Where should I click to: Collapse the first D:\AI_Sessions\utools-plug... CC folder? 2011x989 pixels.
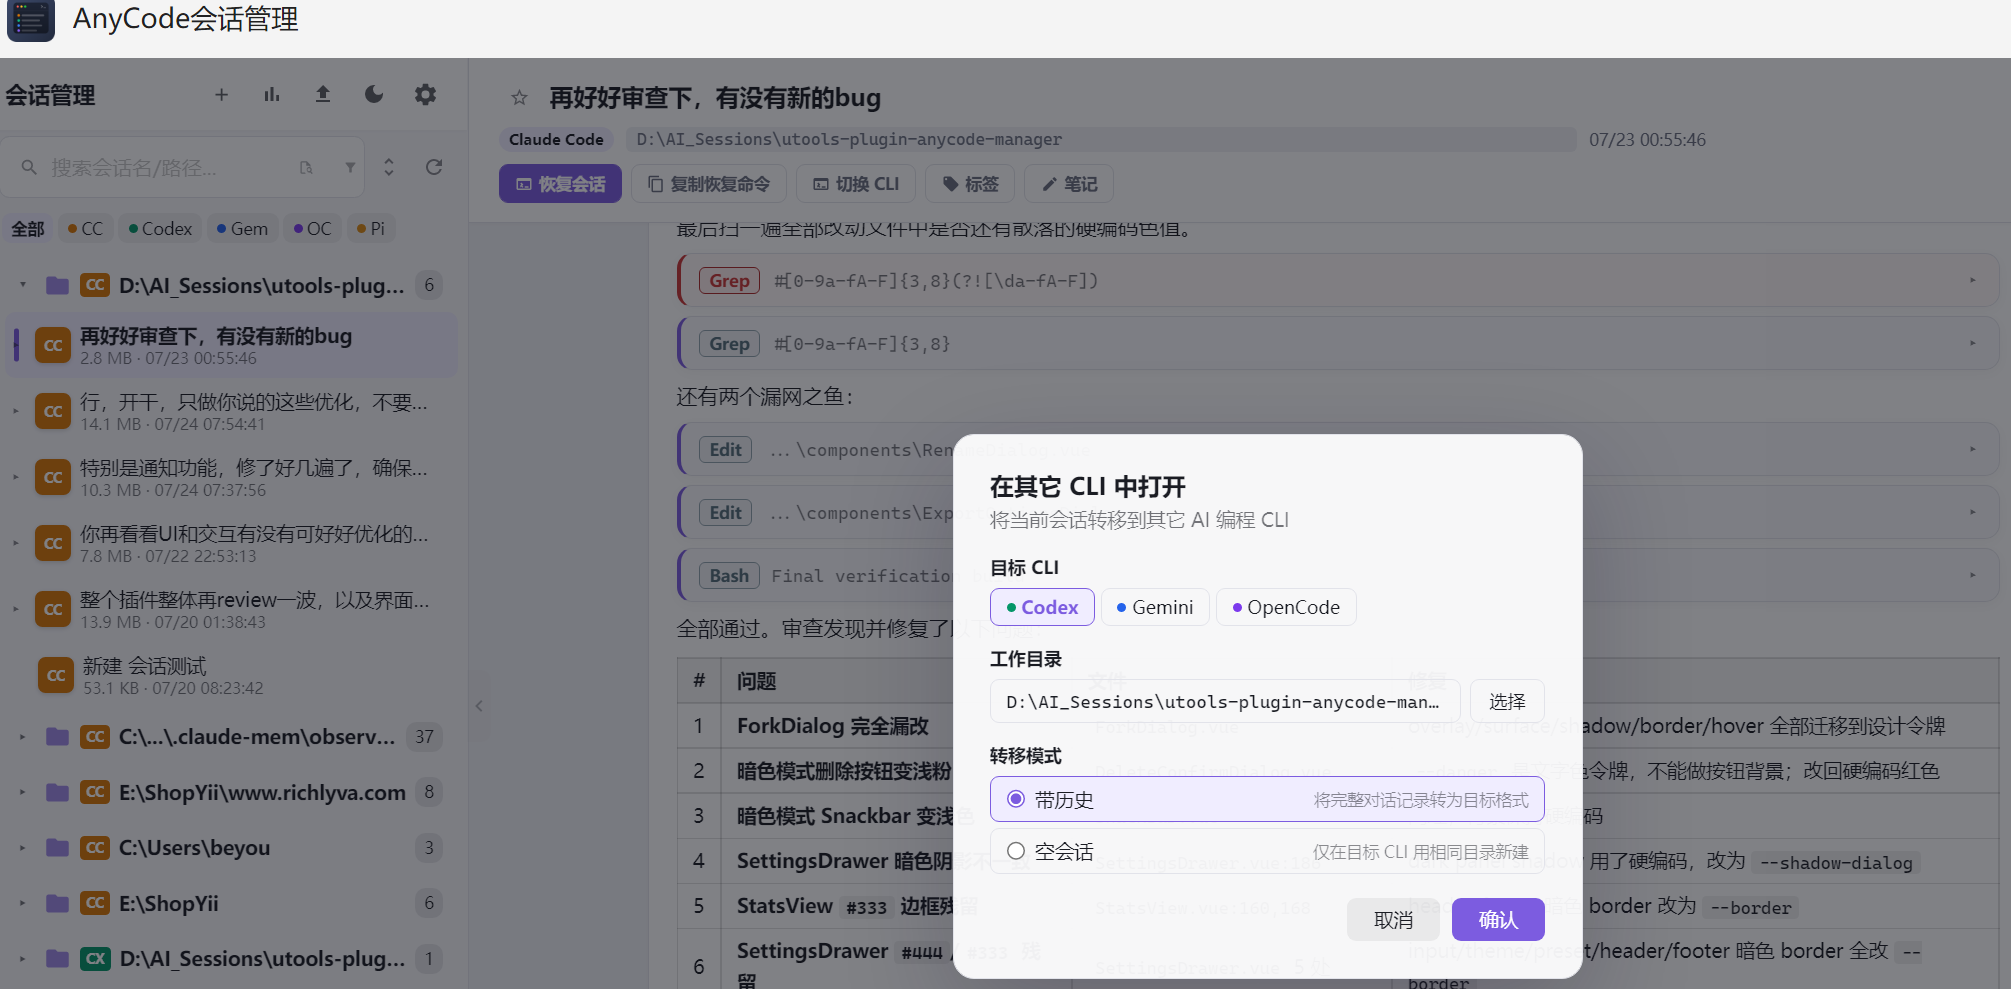(x=23, y=285)
